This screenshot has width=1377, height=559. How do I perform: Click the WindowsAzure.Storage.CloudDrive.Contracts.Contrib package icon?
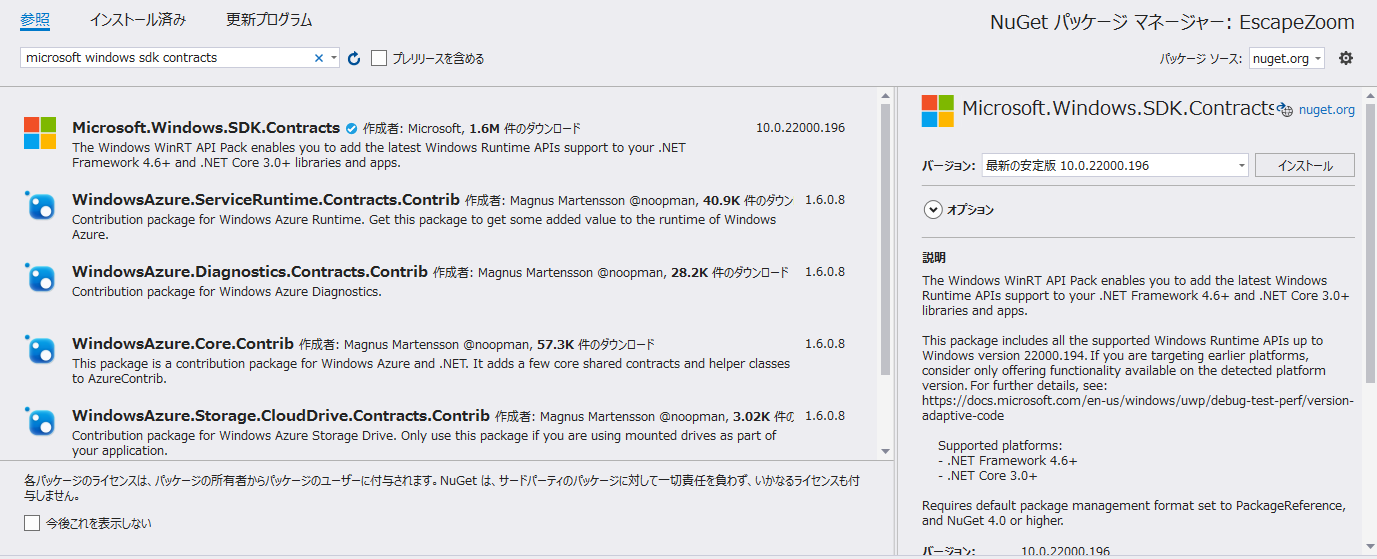40,421
